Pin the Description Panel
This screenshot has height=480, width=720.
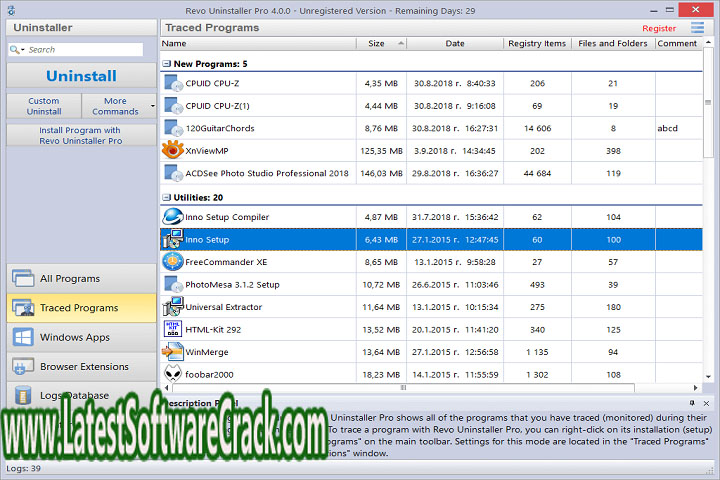pos(692,403)
